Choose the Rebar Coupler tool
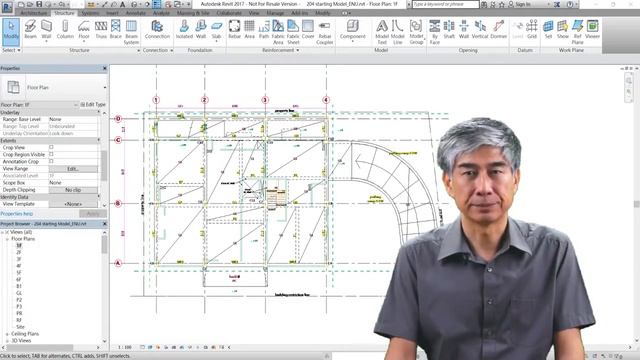The height and width of the screenshot is (360, 640). pos(324,32)
